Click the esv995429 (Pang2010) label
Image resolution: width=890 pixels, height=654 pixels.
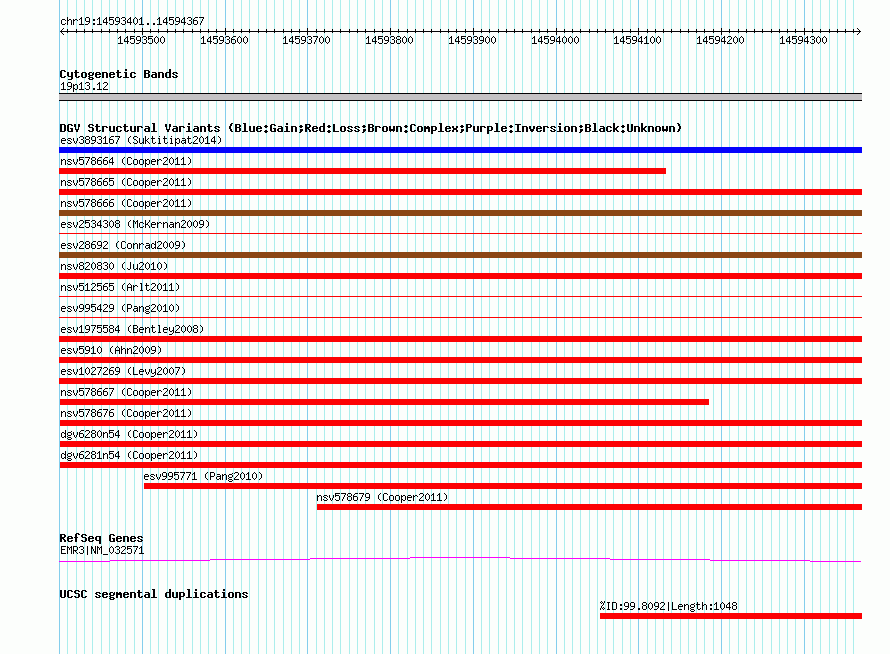click(x=120, y=308)
